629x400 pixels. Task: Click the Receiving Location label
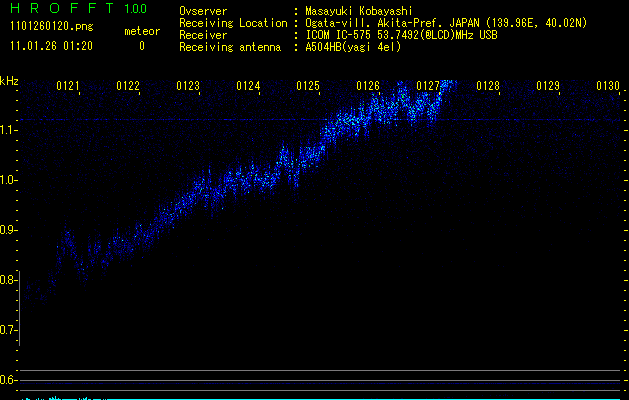click(233, 23)
